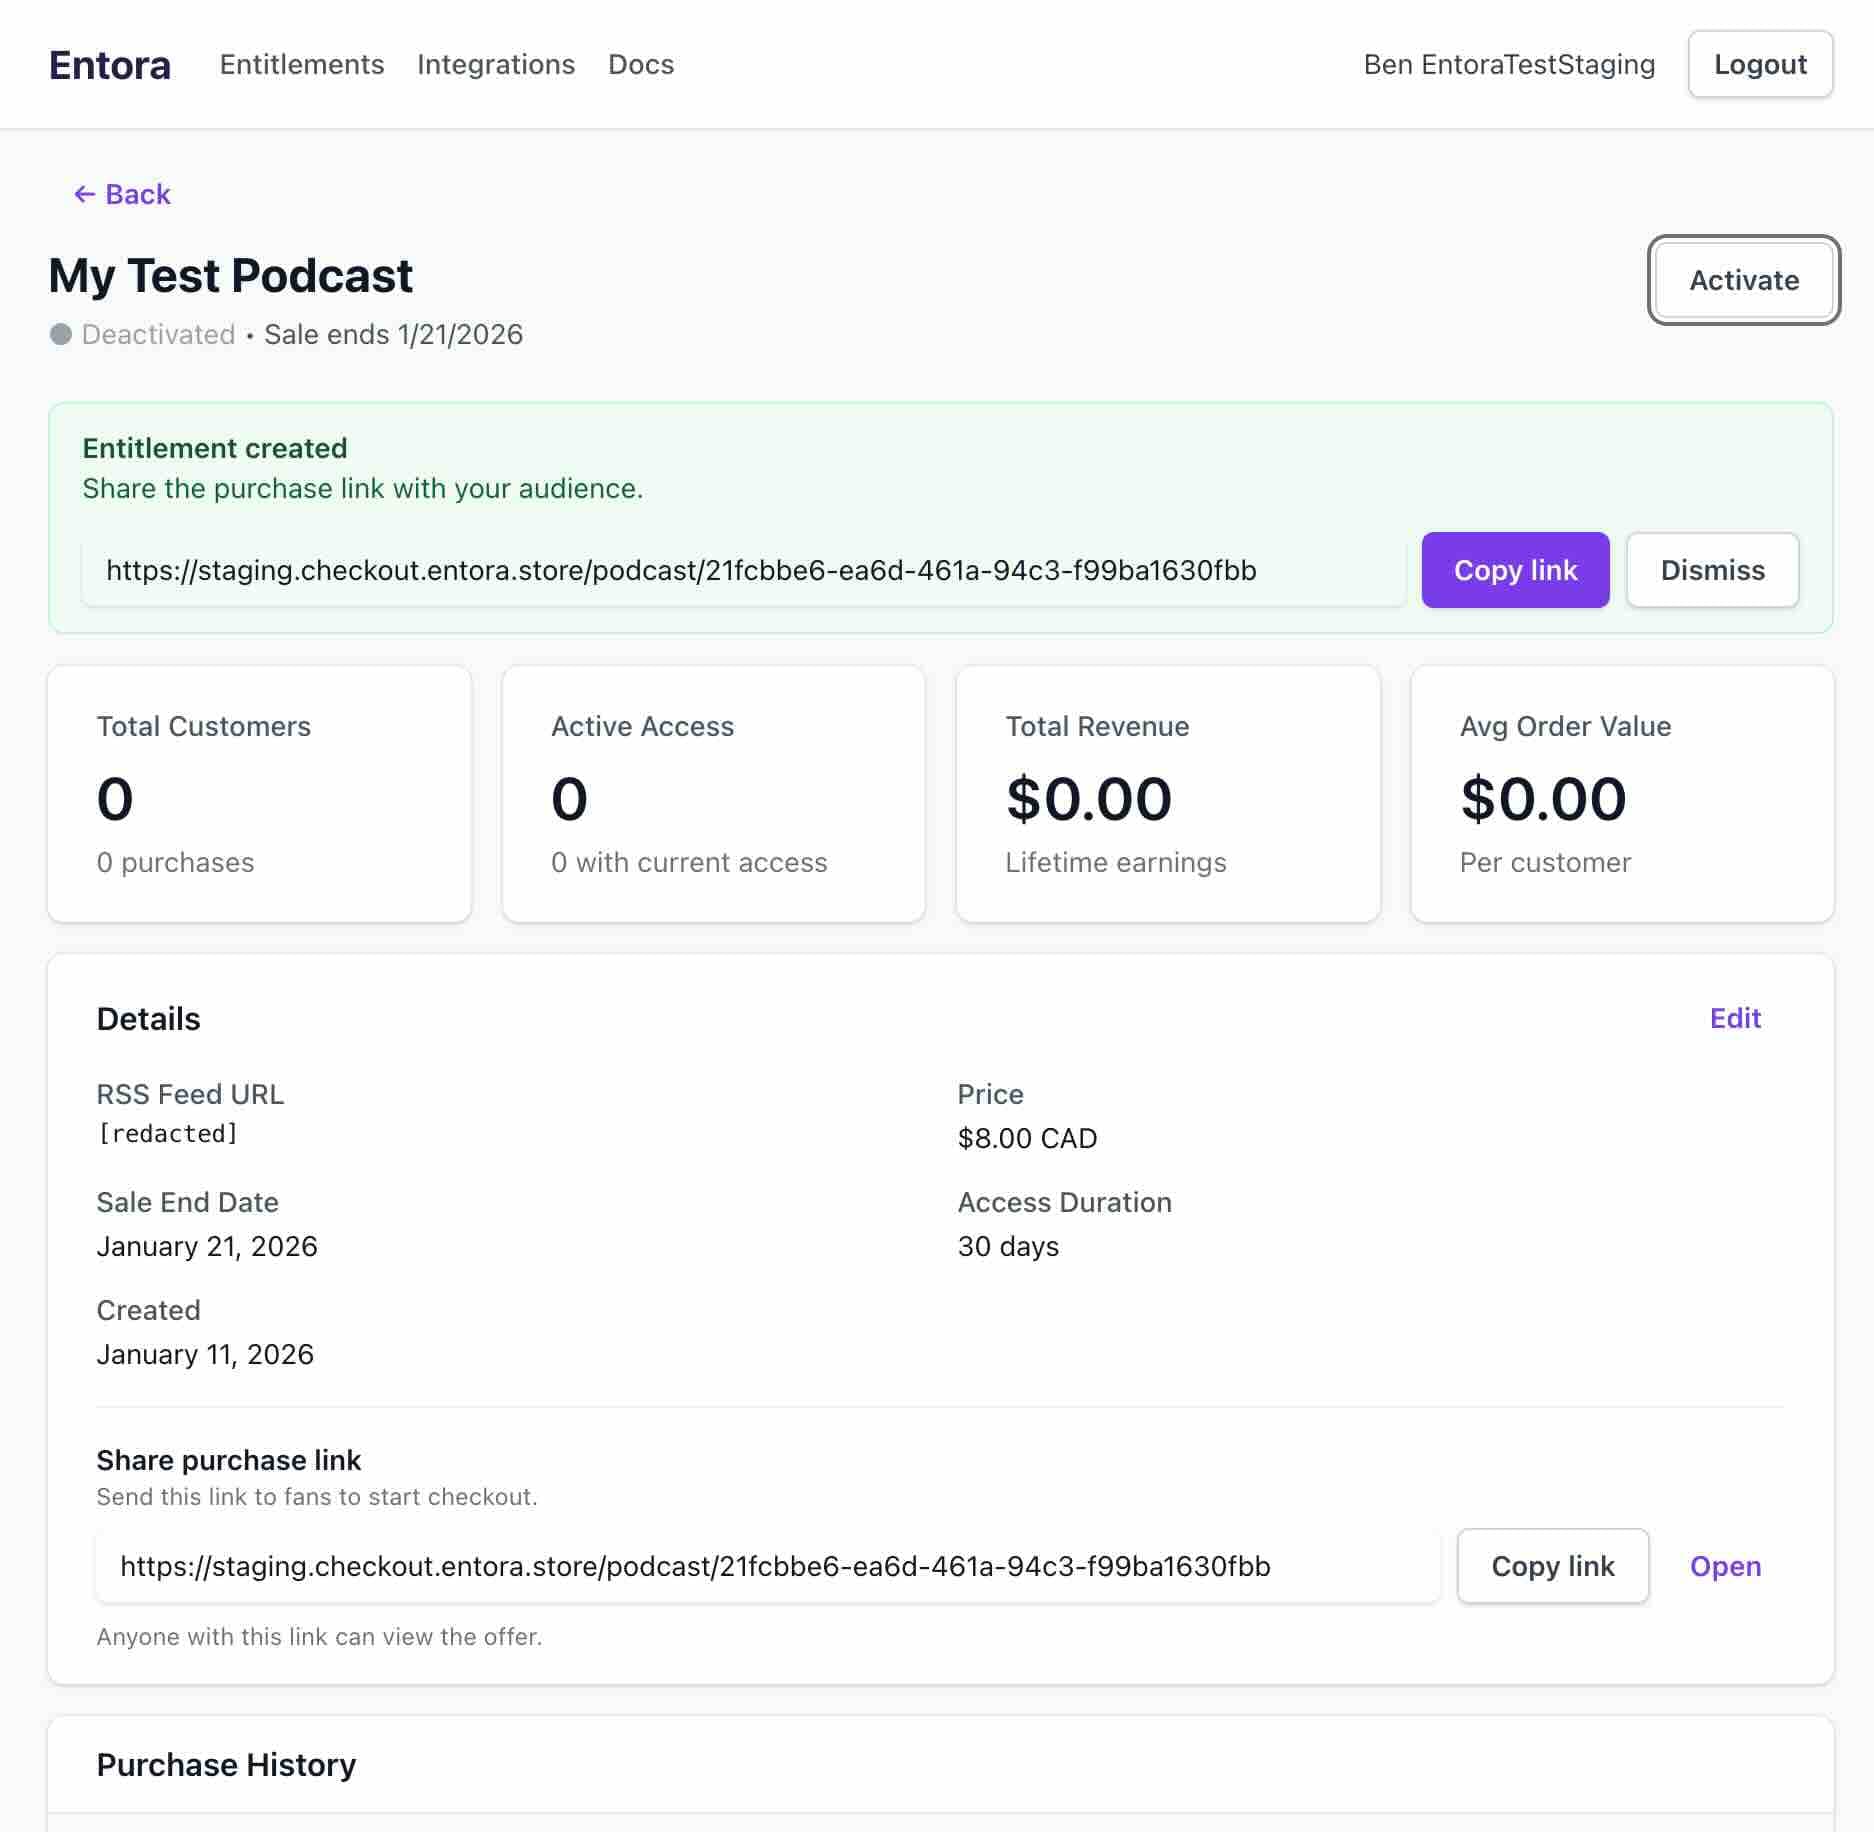Click the Logout button

pos(1760,64)
